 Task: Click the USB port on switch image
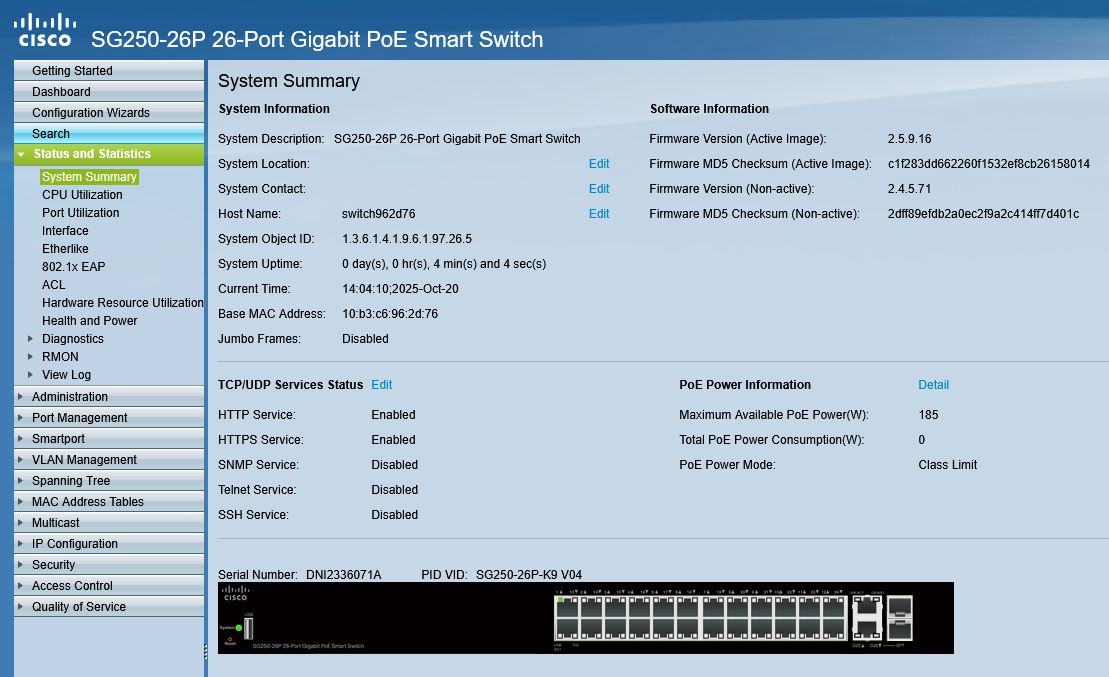click(x=248, y=627)
